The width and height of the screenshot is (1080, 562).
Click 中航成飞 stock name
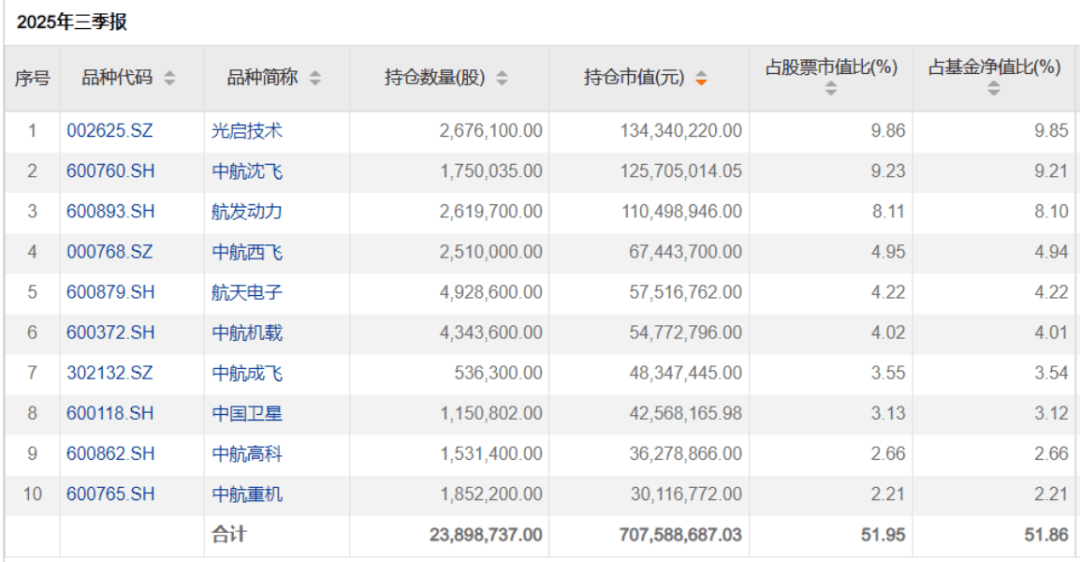[x=247, y=373]
